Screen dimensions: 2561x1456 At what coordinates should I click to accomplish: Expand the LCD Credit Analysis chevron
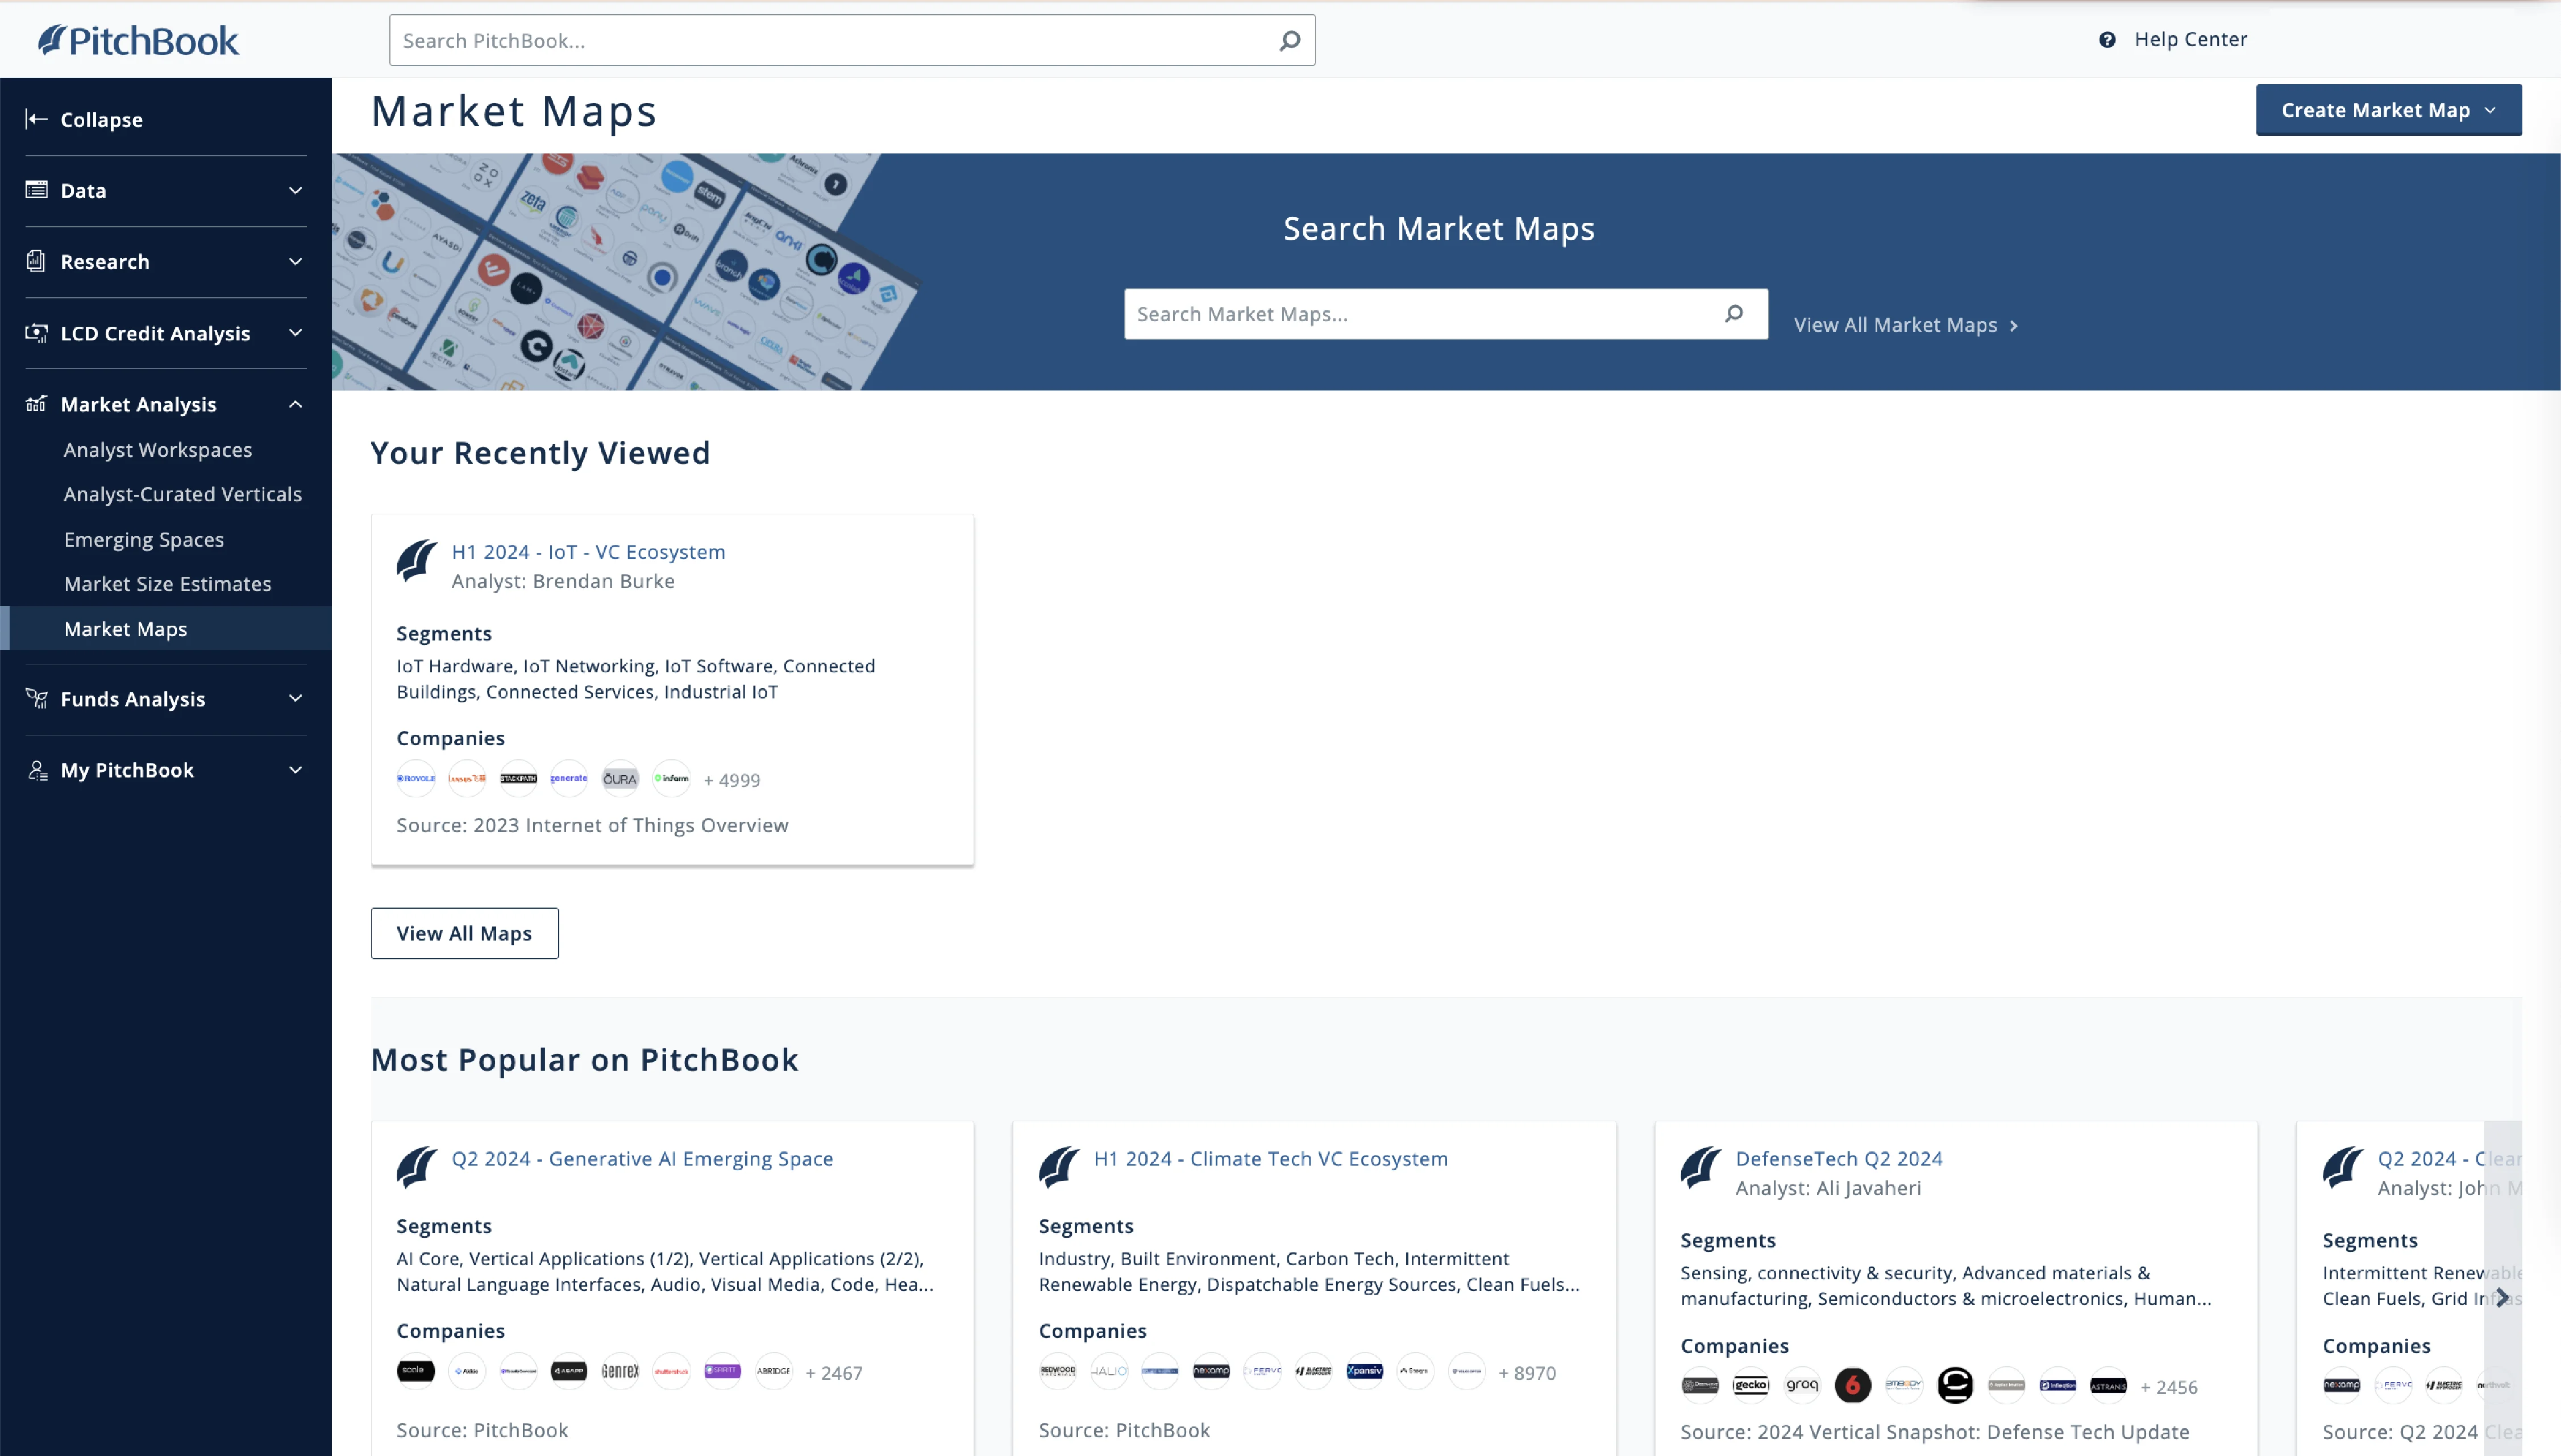click(x=295, y=333)
